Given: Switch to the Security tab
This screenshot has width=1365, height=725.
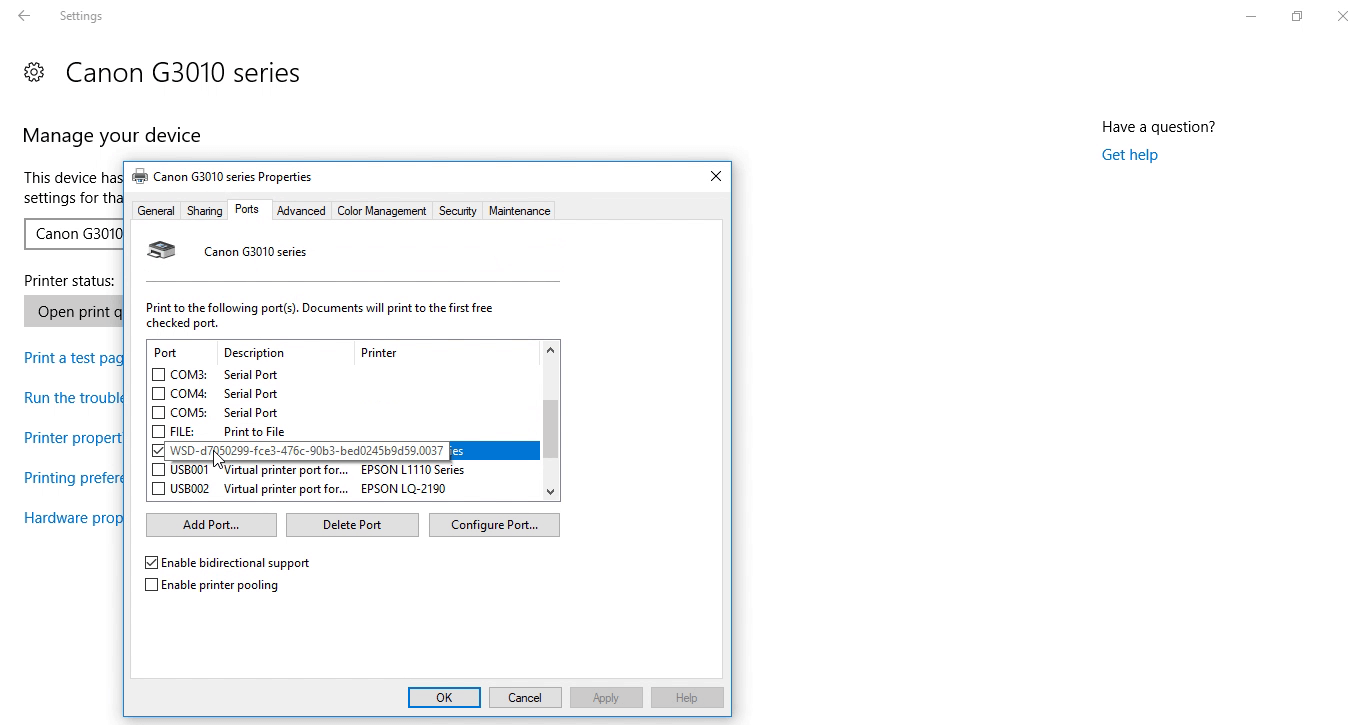Looking at the screenshot, I should click(458, 211).
